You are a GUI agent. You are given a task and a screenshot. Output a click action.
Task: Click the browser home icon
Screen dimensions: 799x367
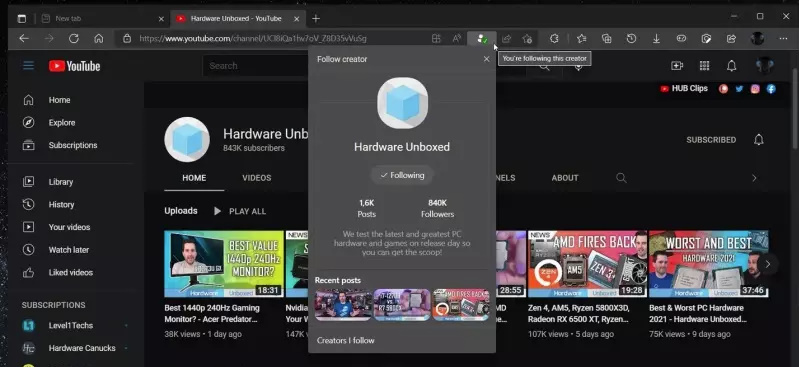99,38
